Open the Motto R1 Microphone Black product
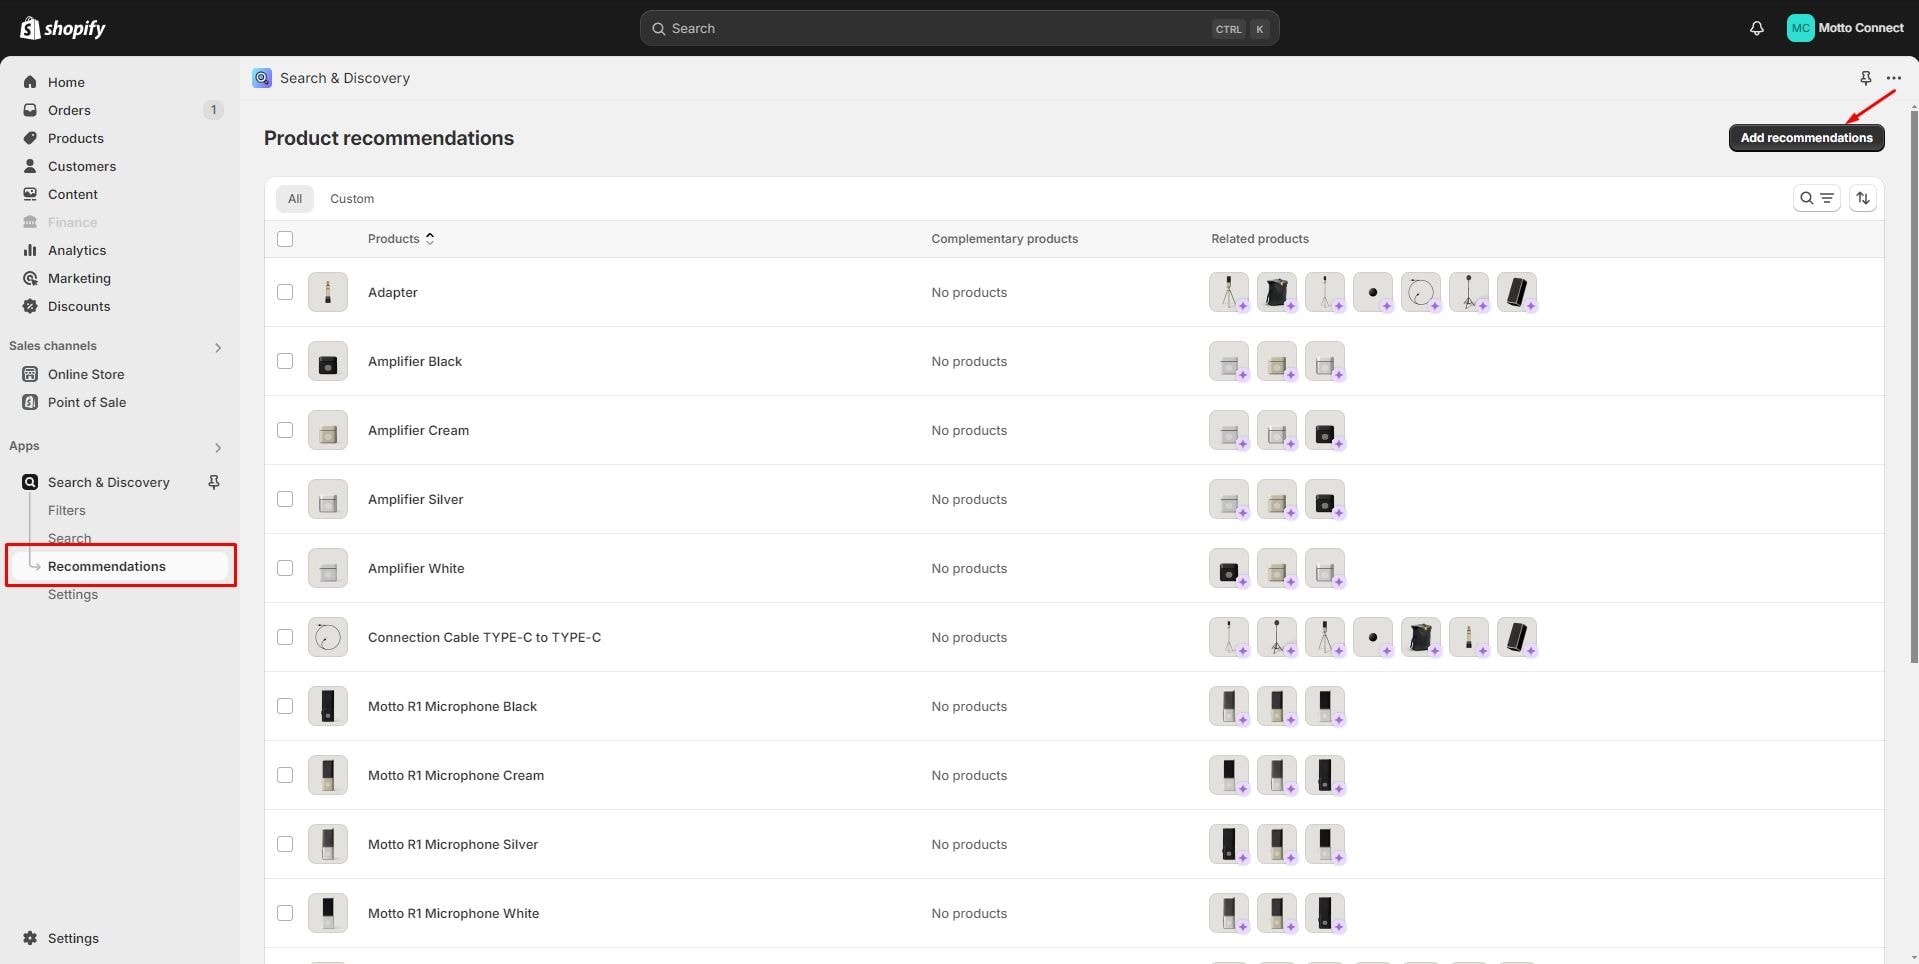This screenshot has height=964, width=1919. click(x=452, y=706)
